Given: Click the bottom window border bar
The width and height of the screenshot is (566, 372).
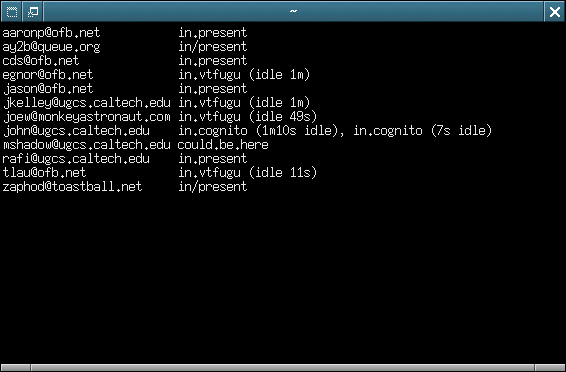Looking at the screenshot, I should [283, 368].
